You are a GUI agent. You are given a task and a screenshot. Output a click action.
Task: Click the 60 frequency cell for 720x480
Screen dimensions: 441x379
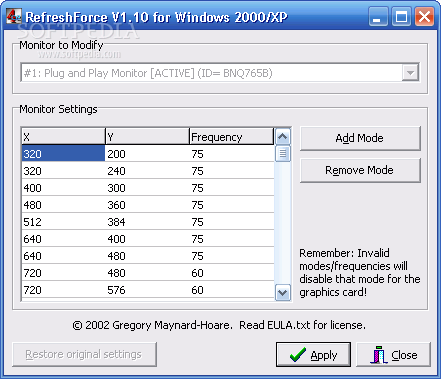point(232,273)
